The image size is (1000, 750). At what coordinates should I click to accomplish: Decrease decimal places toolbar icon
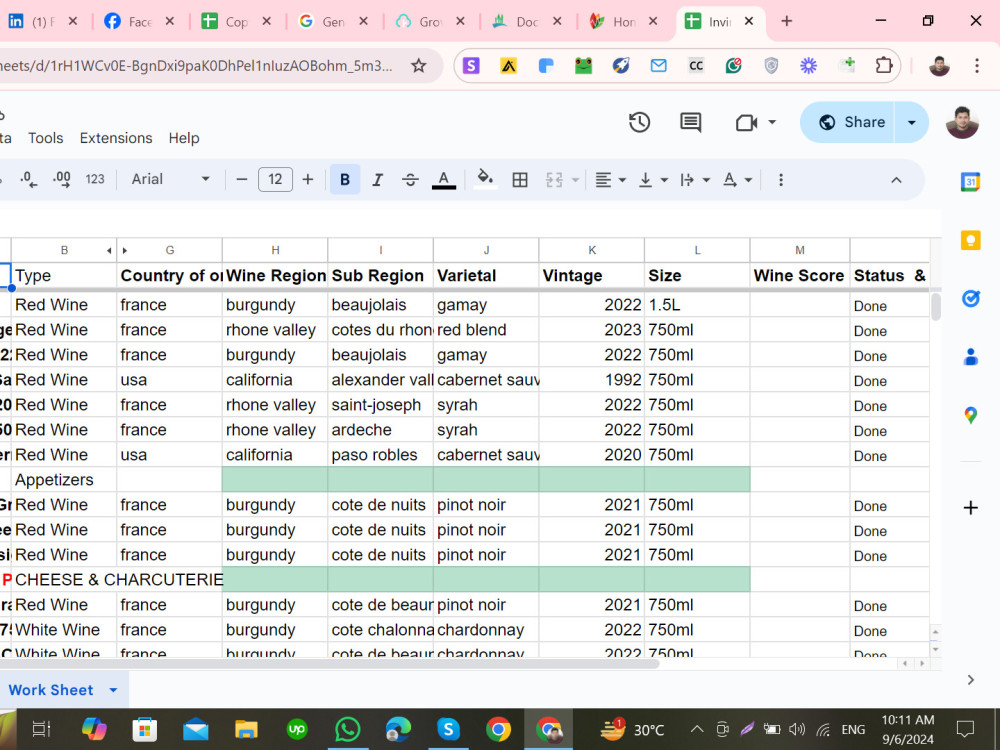[28, 179]
